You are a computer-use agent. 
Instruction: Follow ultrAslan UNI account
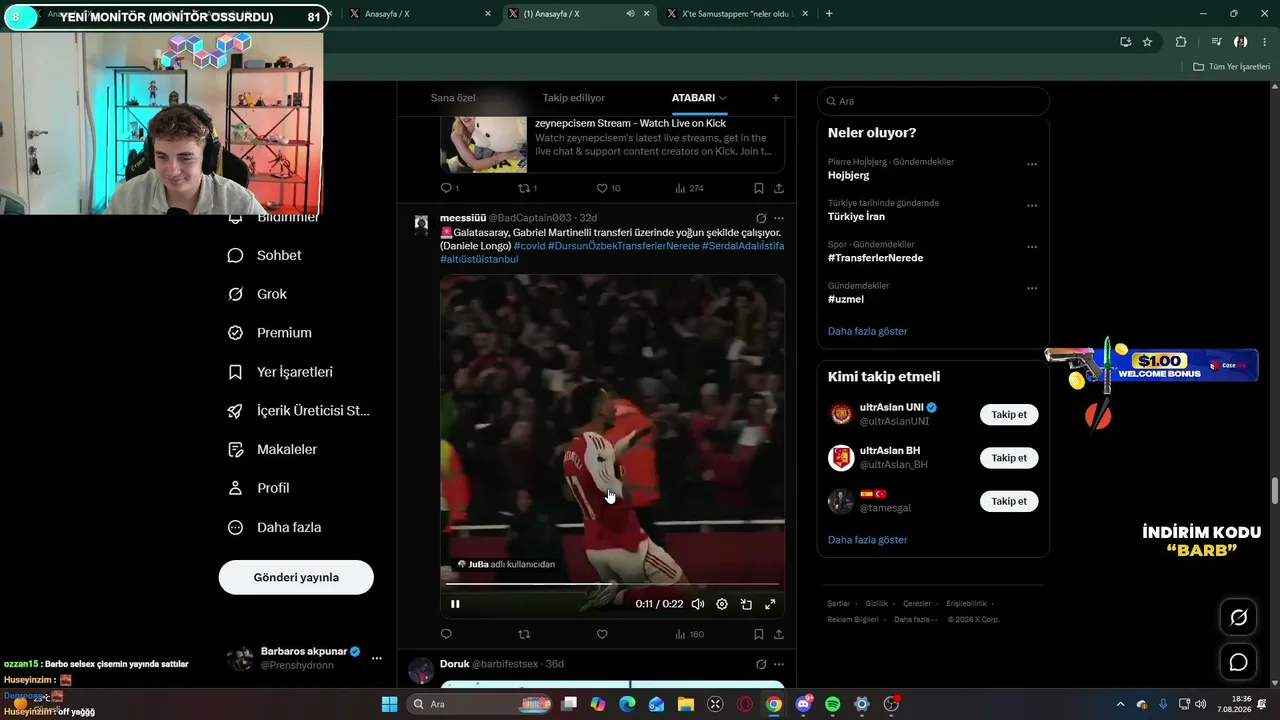1009,414
